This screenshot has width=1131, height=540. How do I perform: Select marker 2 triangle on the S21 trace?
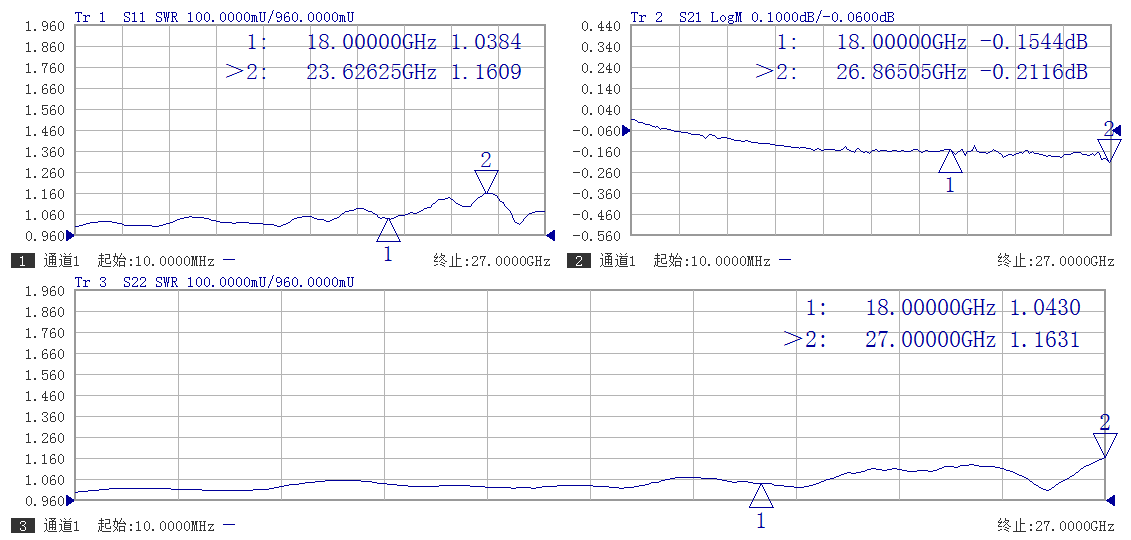[1108, 149]
